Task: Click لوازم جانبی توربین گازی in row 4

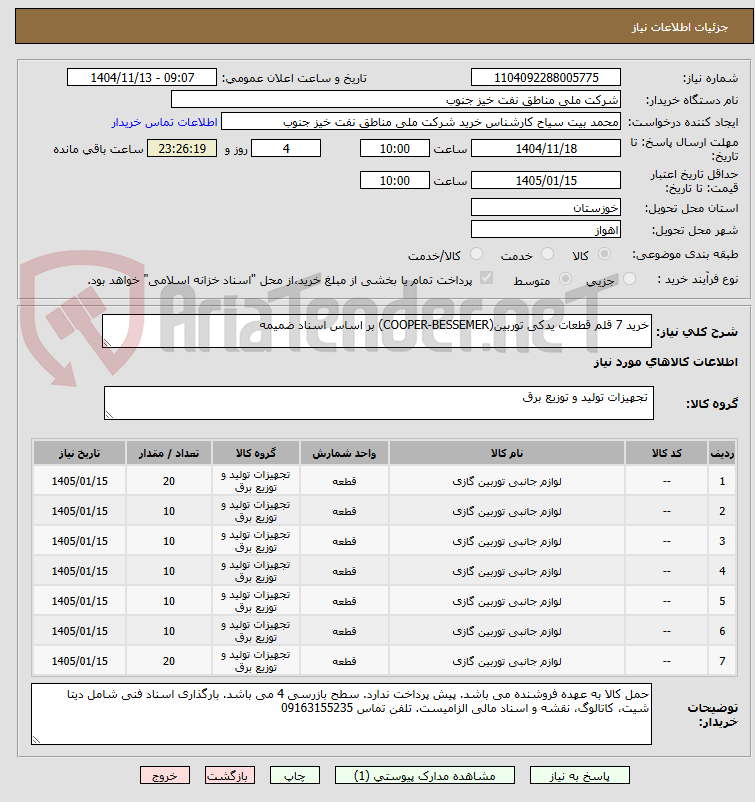Action: (x=507, y=571)
